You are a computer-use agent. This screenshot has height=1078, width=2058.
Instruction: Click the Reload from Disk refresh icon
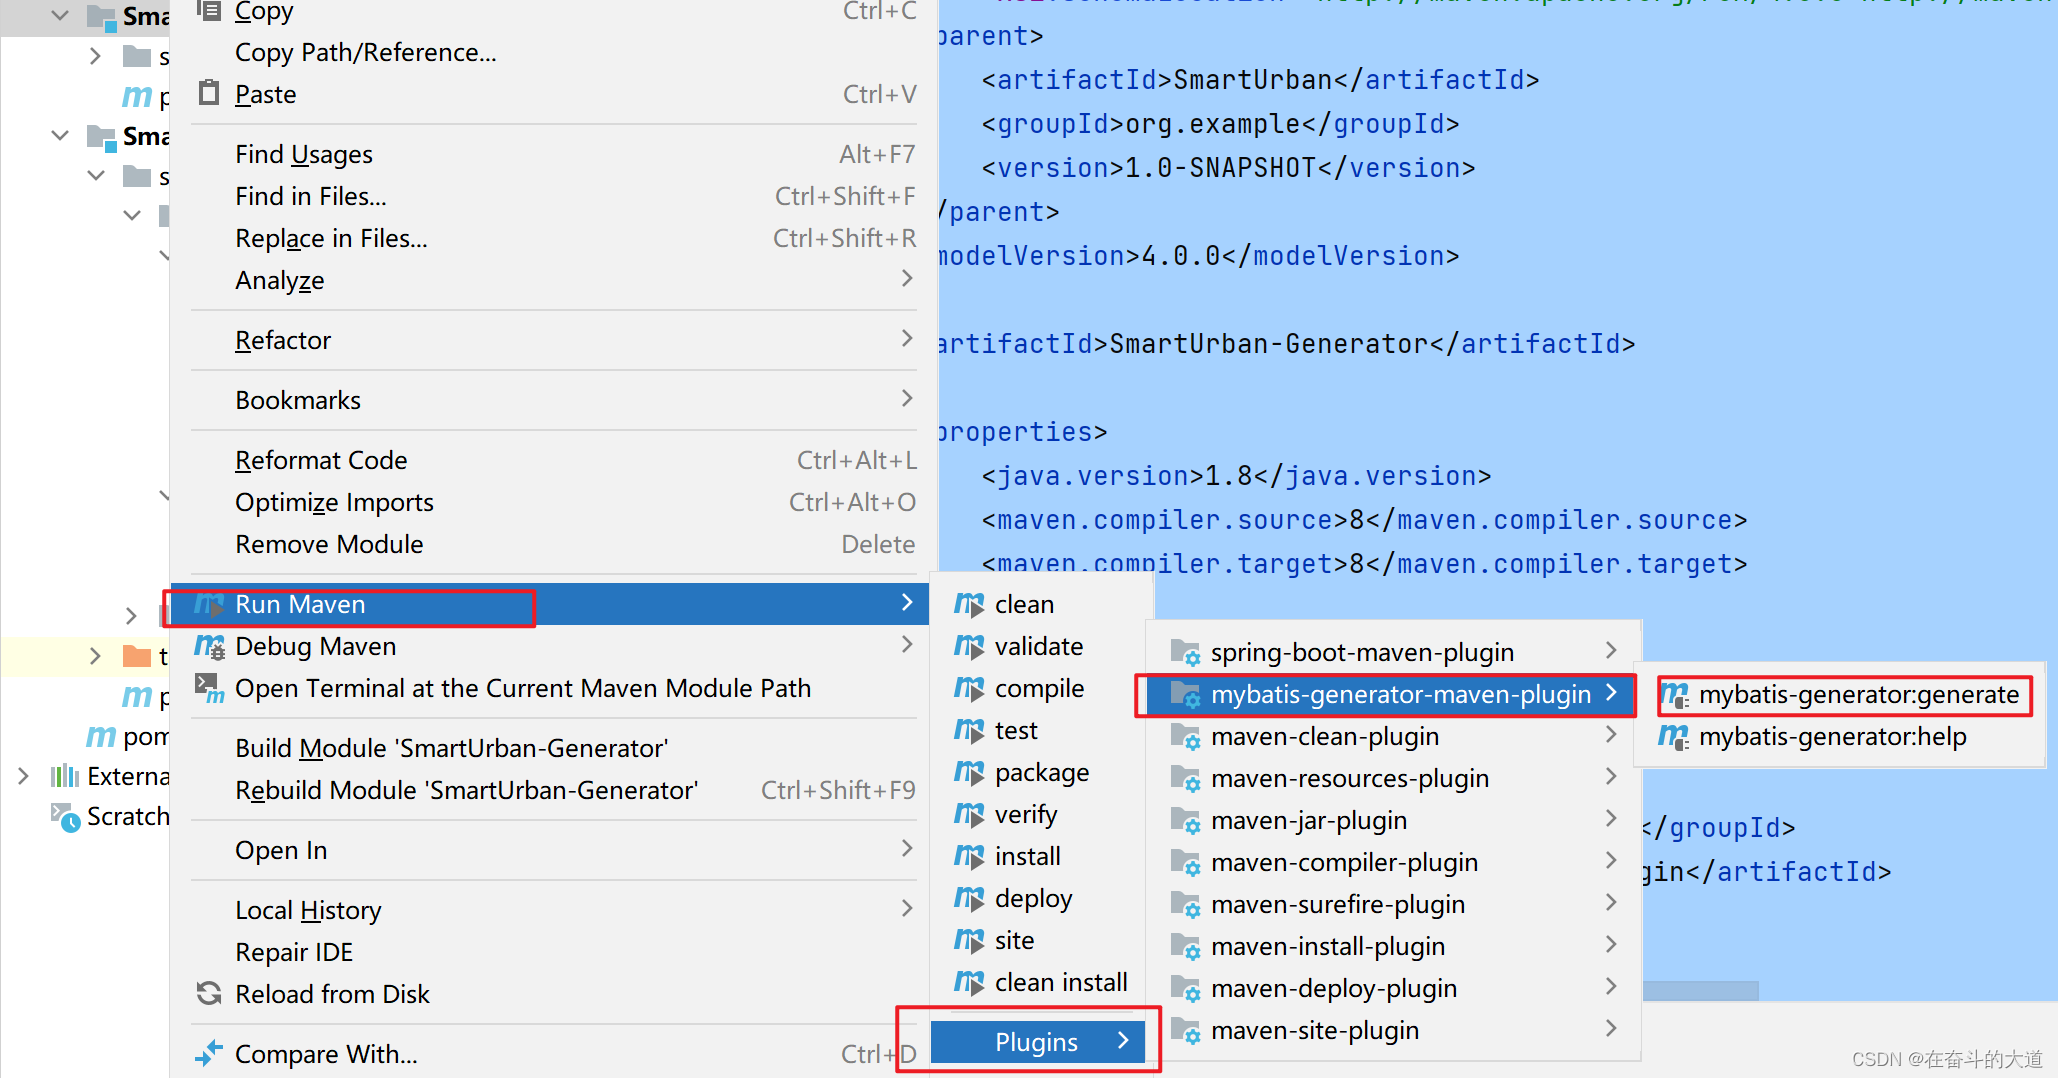click(x=208, y=993)
